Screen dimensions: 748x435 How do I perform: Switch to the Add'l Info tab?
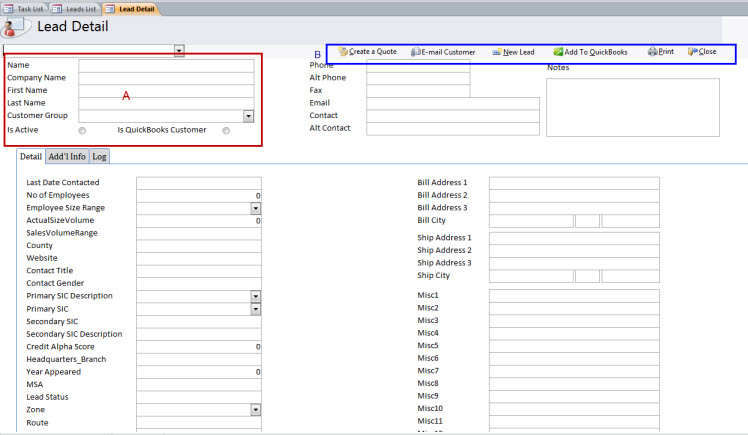[x=67, y=156]
